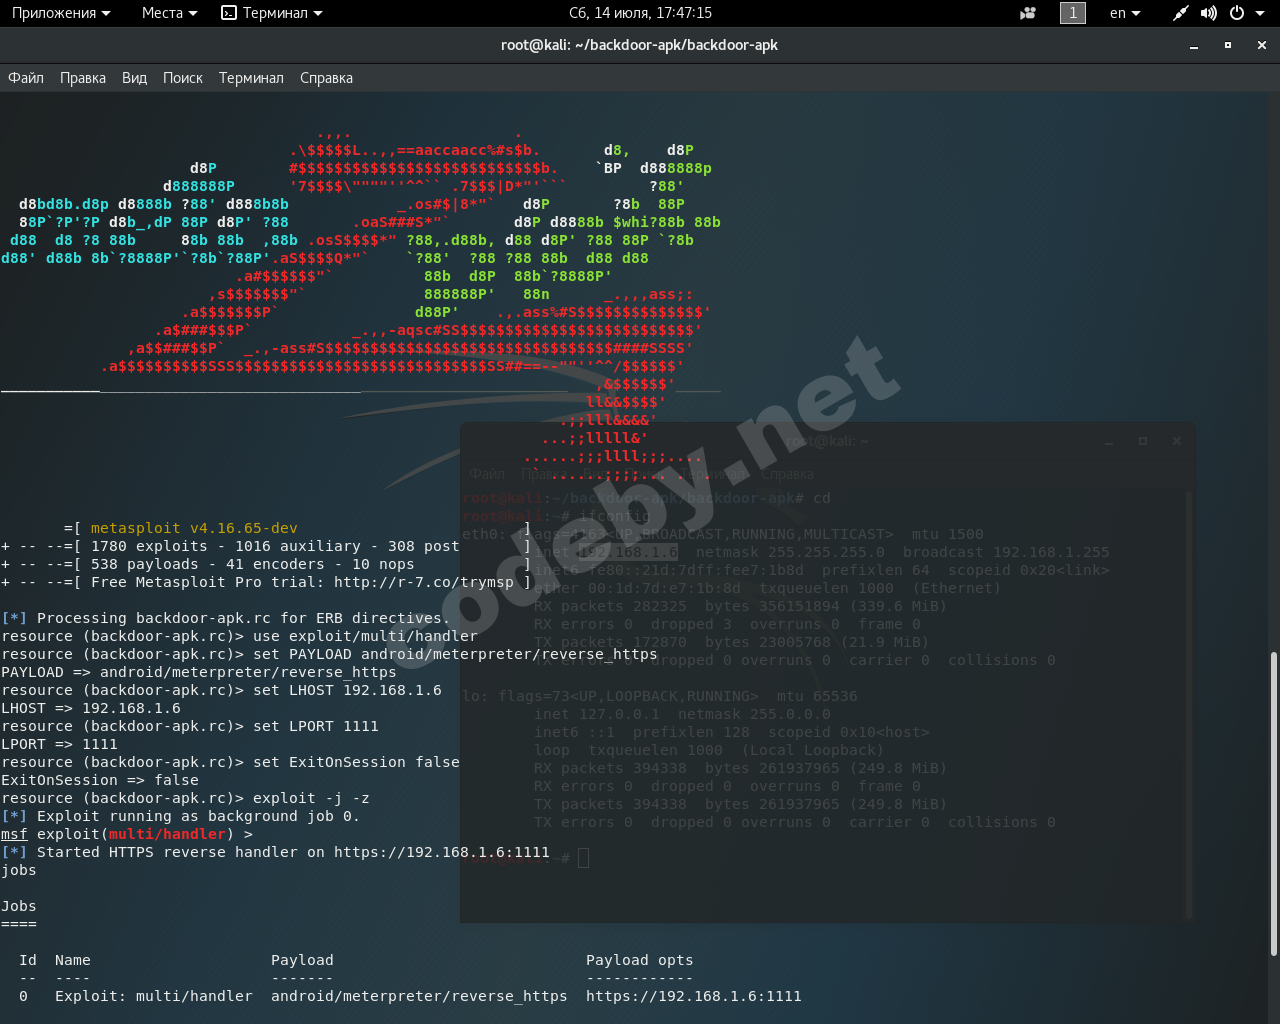This screenshot has height=1024, width=1280.
Task: Open the Терминал app menu in the top bar
Action: (272, 13)
